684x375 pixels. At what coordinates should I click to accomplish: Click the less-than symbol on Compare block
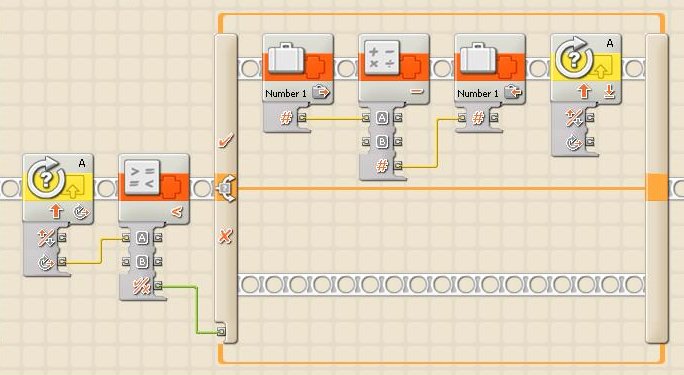click(x=176, y=212)
